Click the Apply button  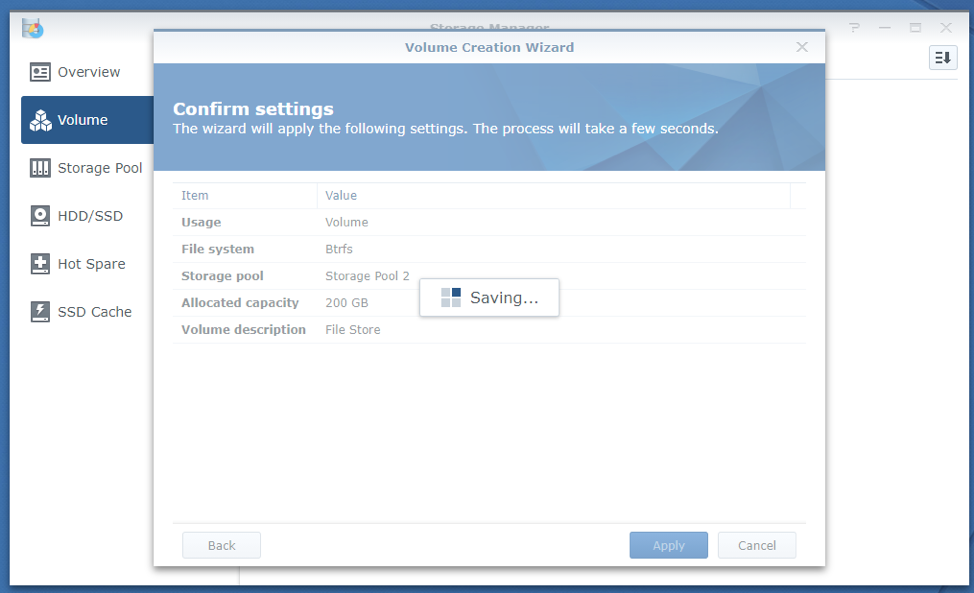(x=668, y=545)
